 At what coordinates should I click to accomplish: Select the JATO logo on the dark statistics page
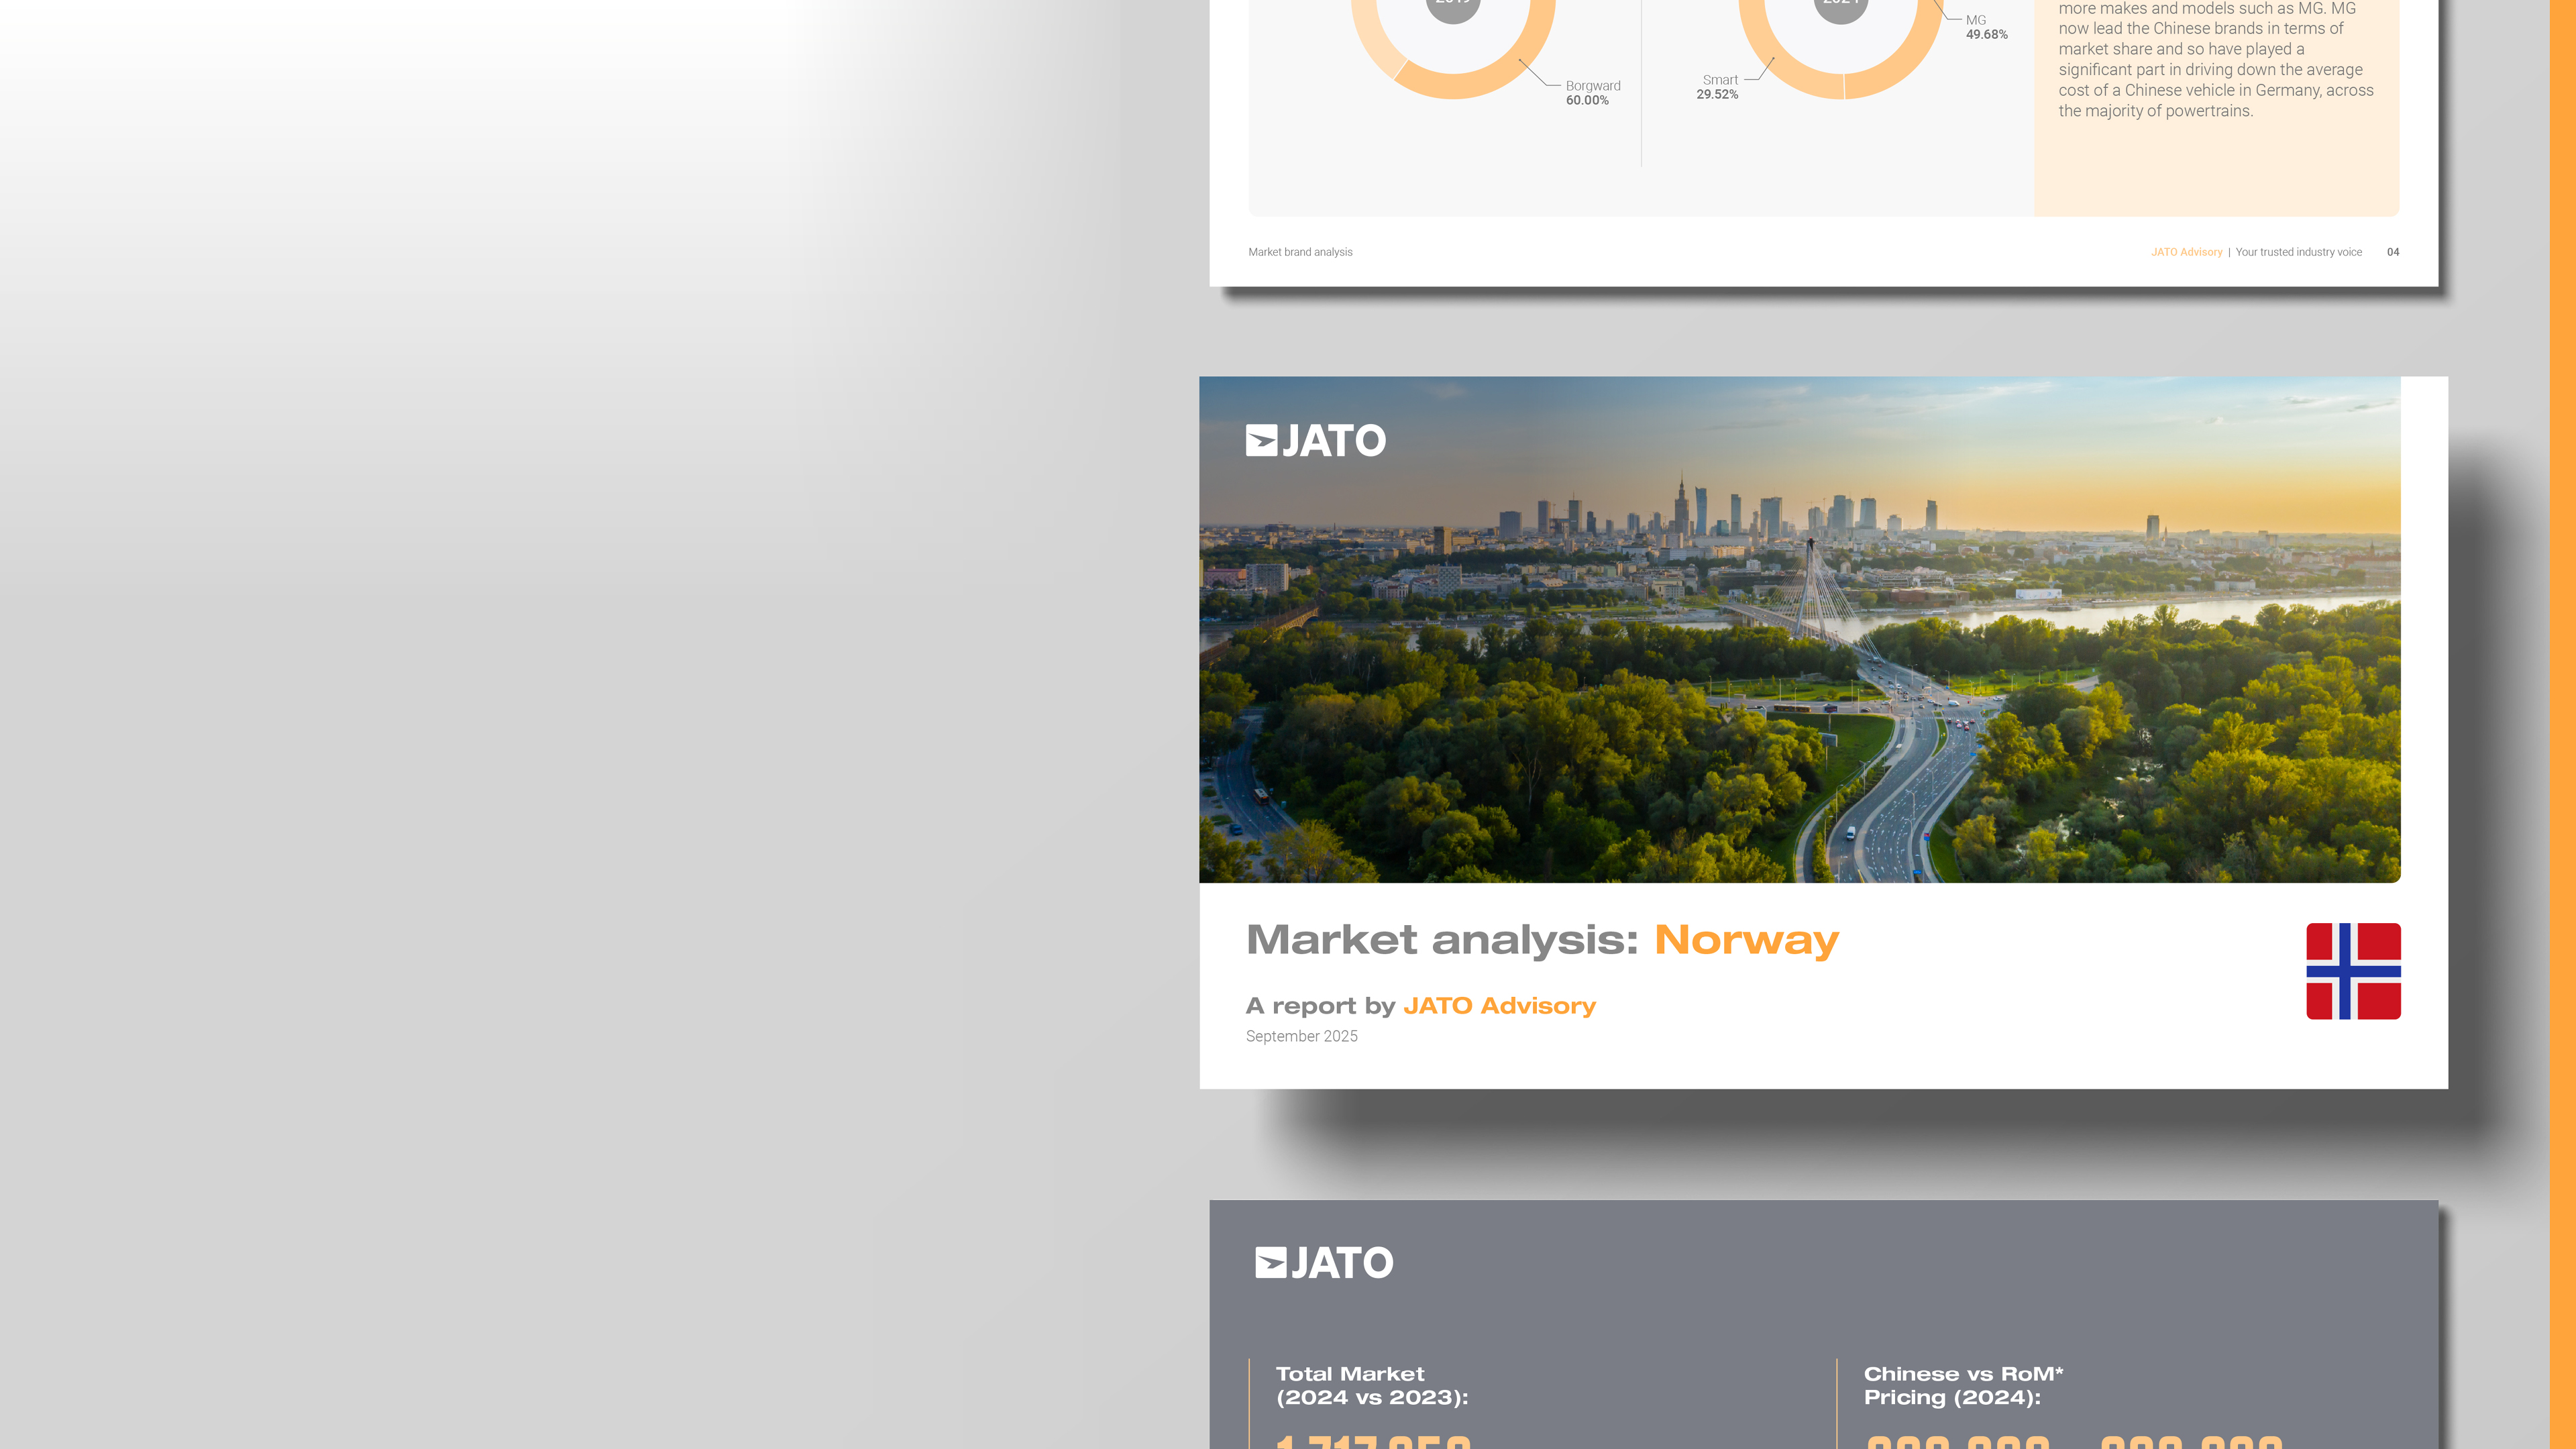pos(1322,1264)
